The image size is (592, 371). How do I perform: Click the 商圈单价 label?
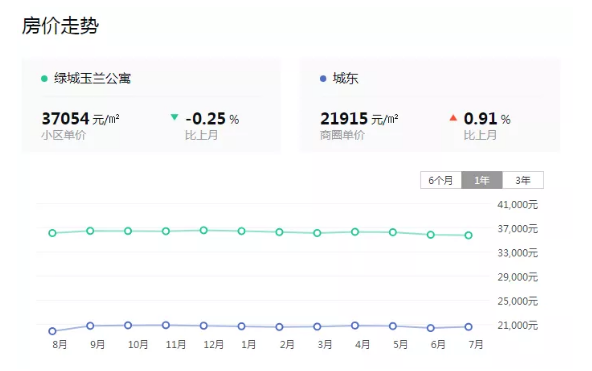click(342, 135)
